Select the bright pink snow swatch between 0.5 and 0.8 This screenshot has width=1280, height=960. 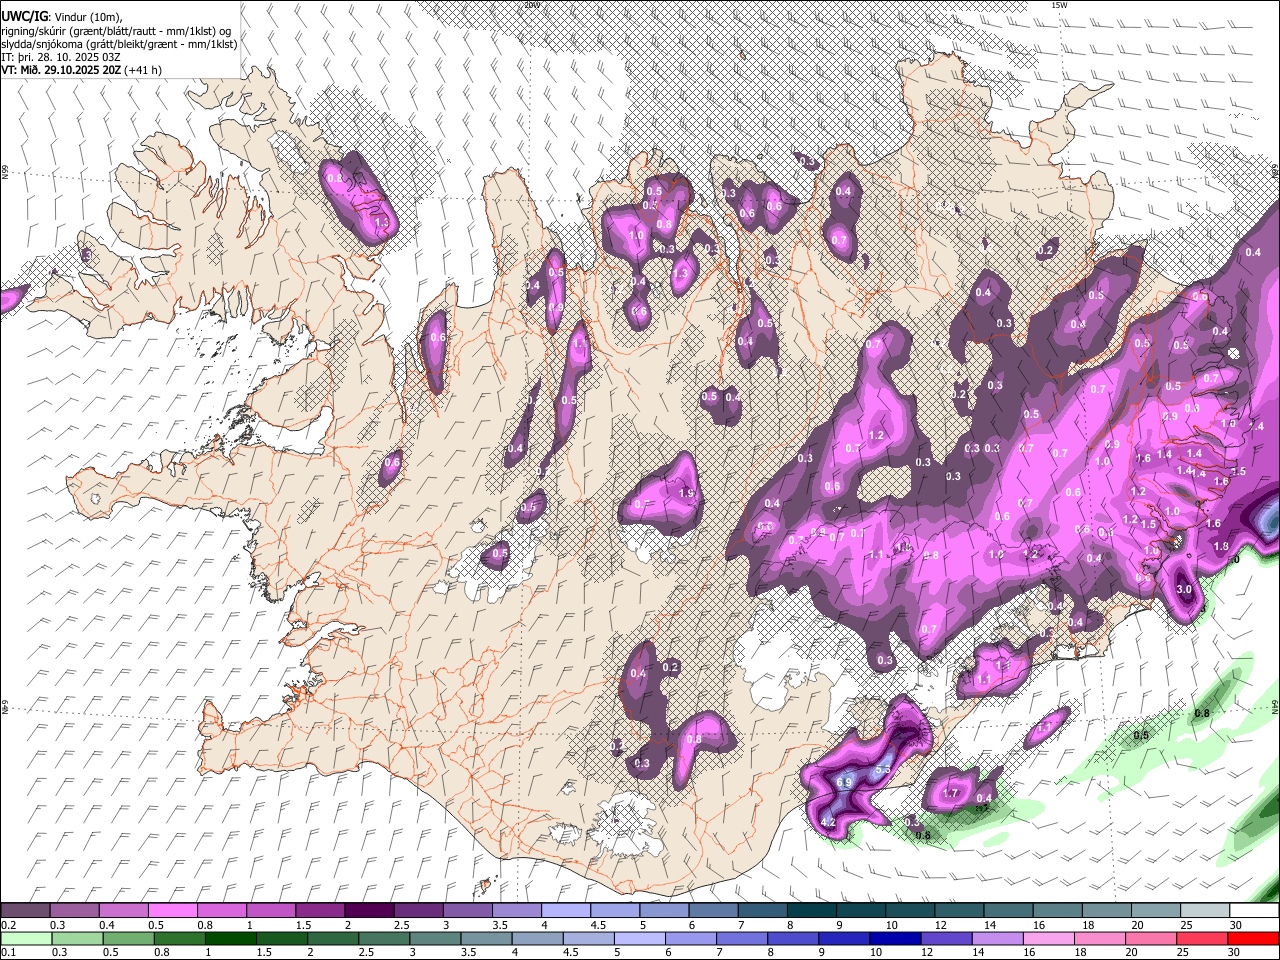(x=173, y=911)
